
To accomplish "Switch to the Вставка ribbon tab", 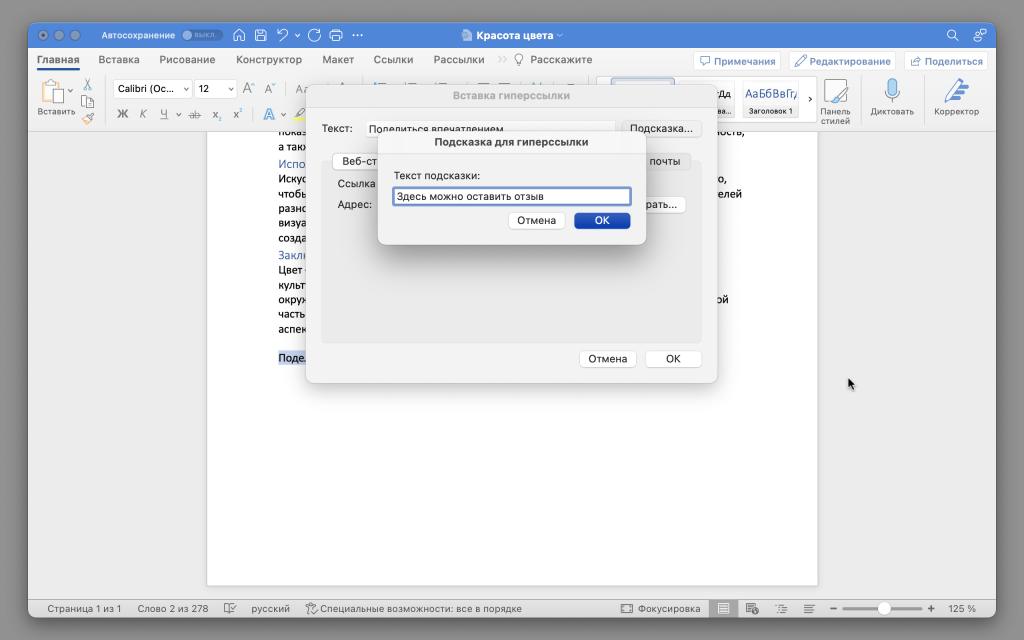I will click(119, 60).
